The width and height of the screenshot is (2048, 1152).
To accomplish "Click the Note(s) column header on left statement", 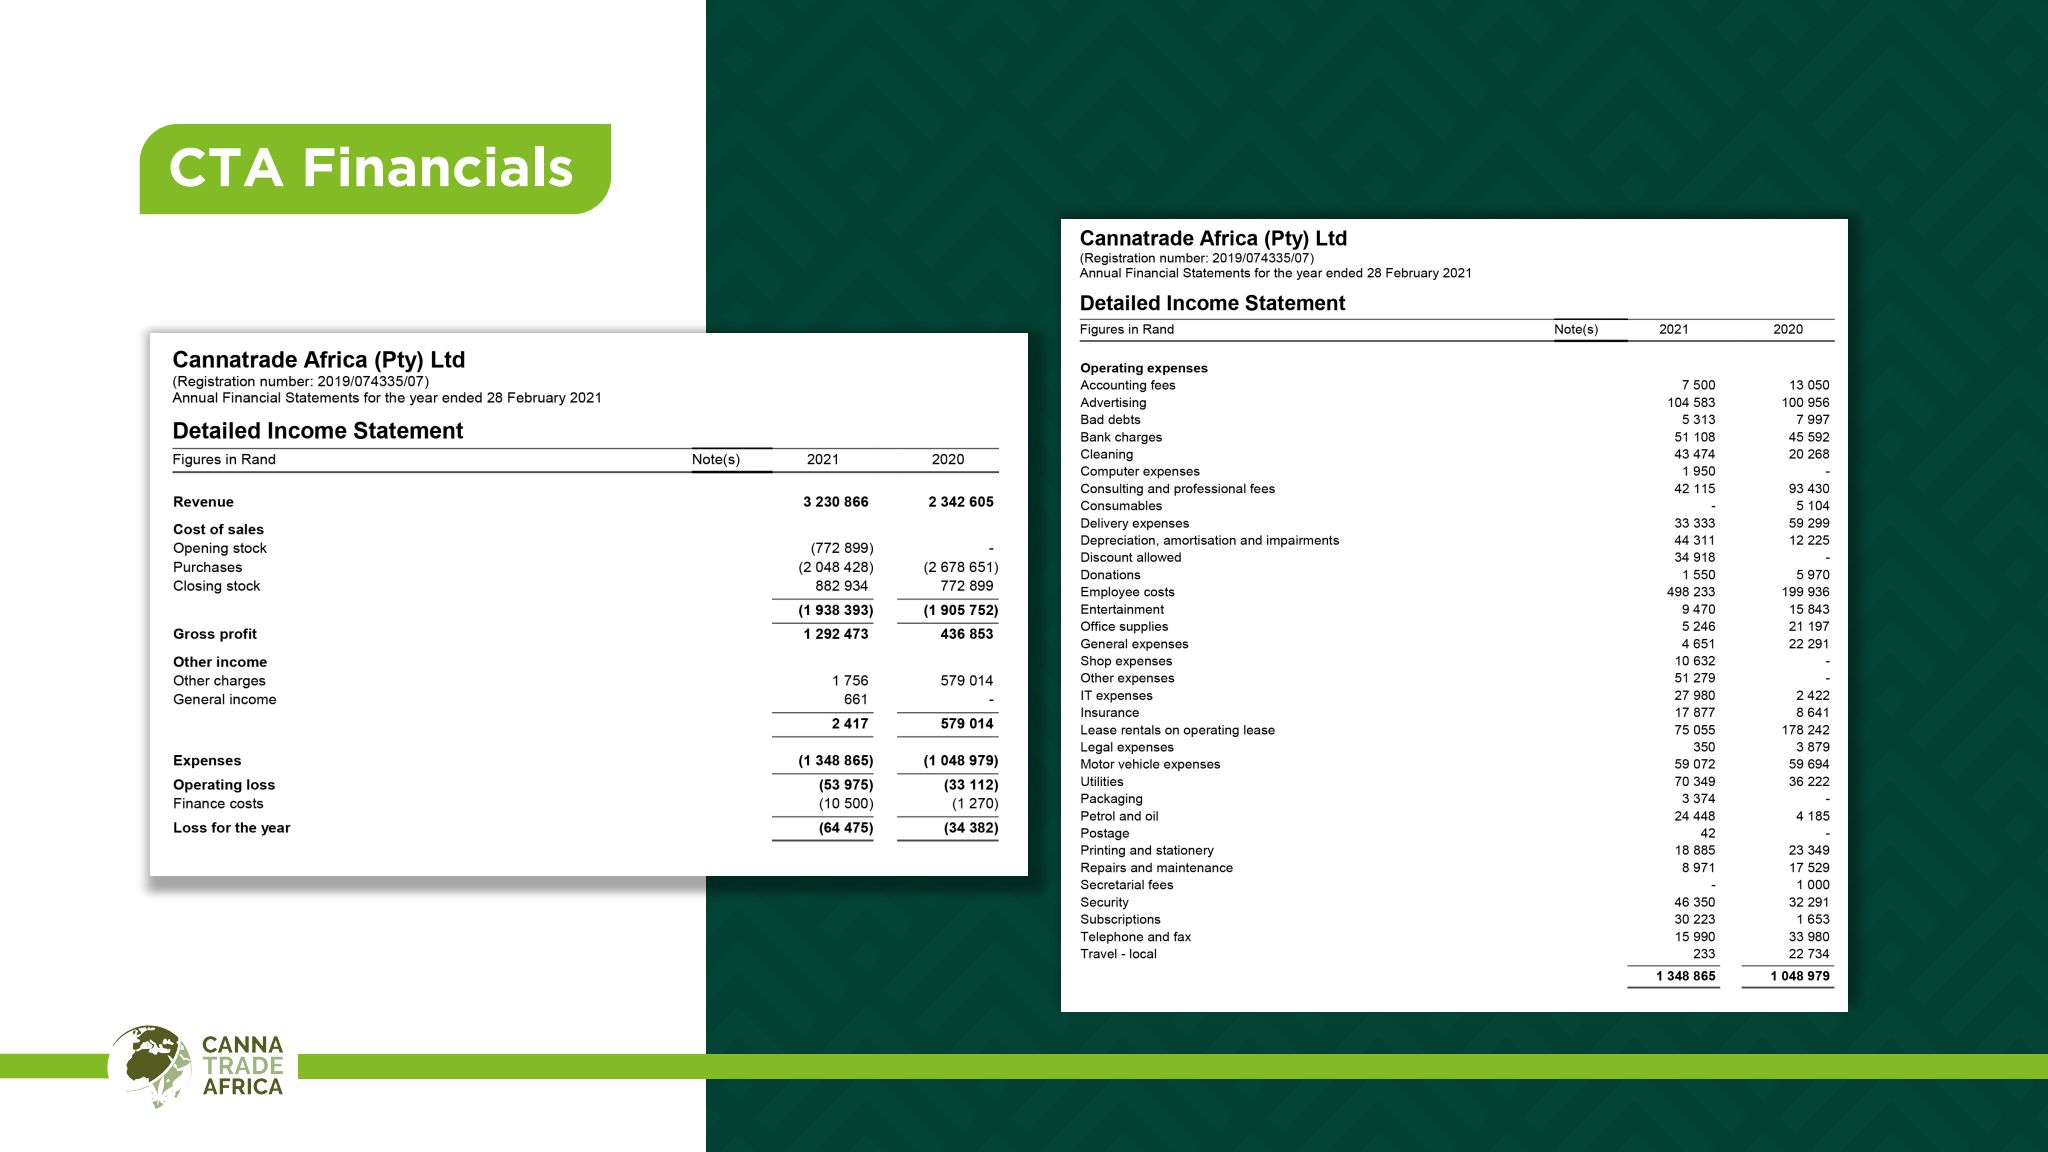I will point(716,460).
